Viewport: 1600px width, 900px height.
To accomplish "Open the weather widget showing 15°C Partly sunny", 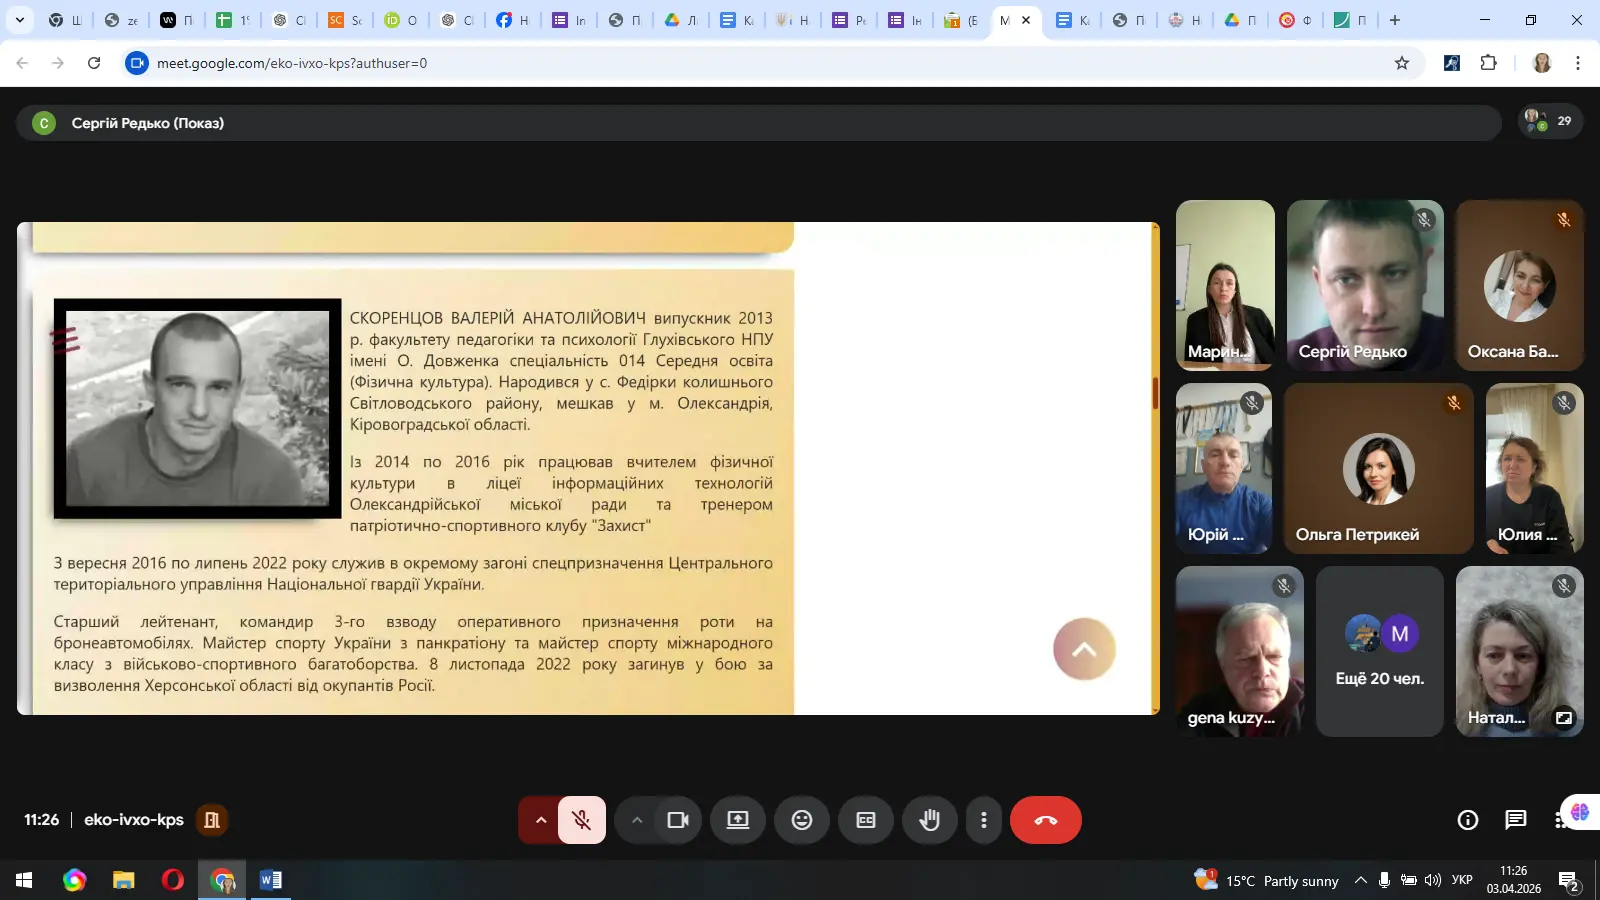I will coord(1266,880).
